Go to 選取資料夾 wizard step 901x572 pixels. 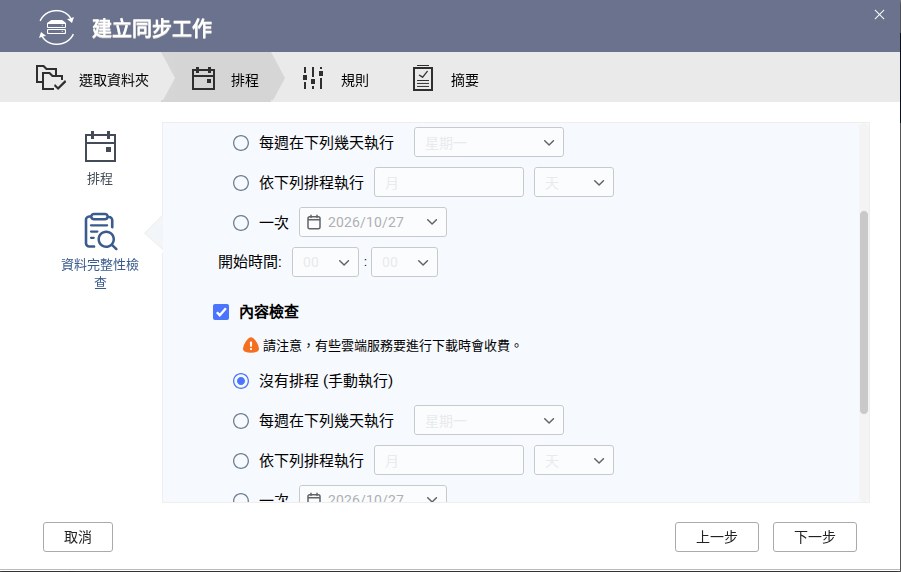tap(114, 80)
